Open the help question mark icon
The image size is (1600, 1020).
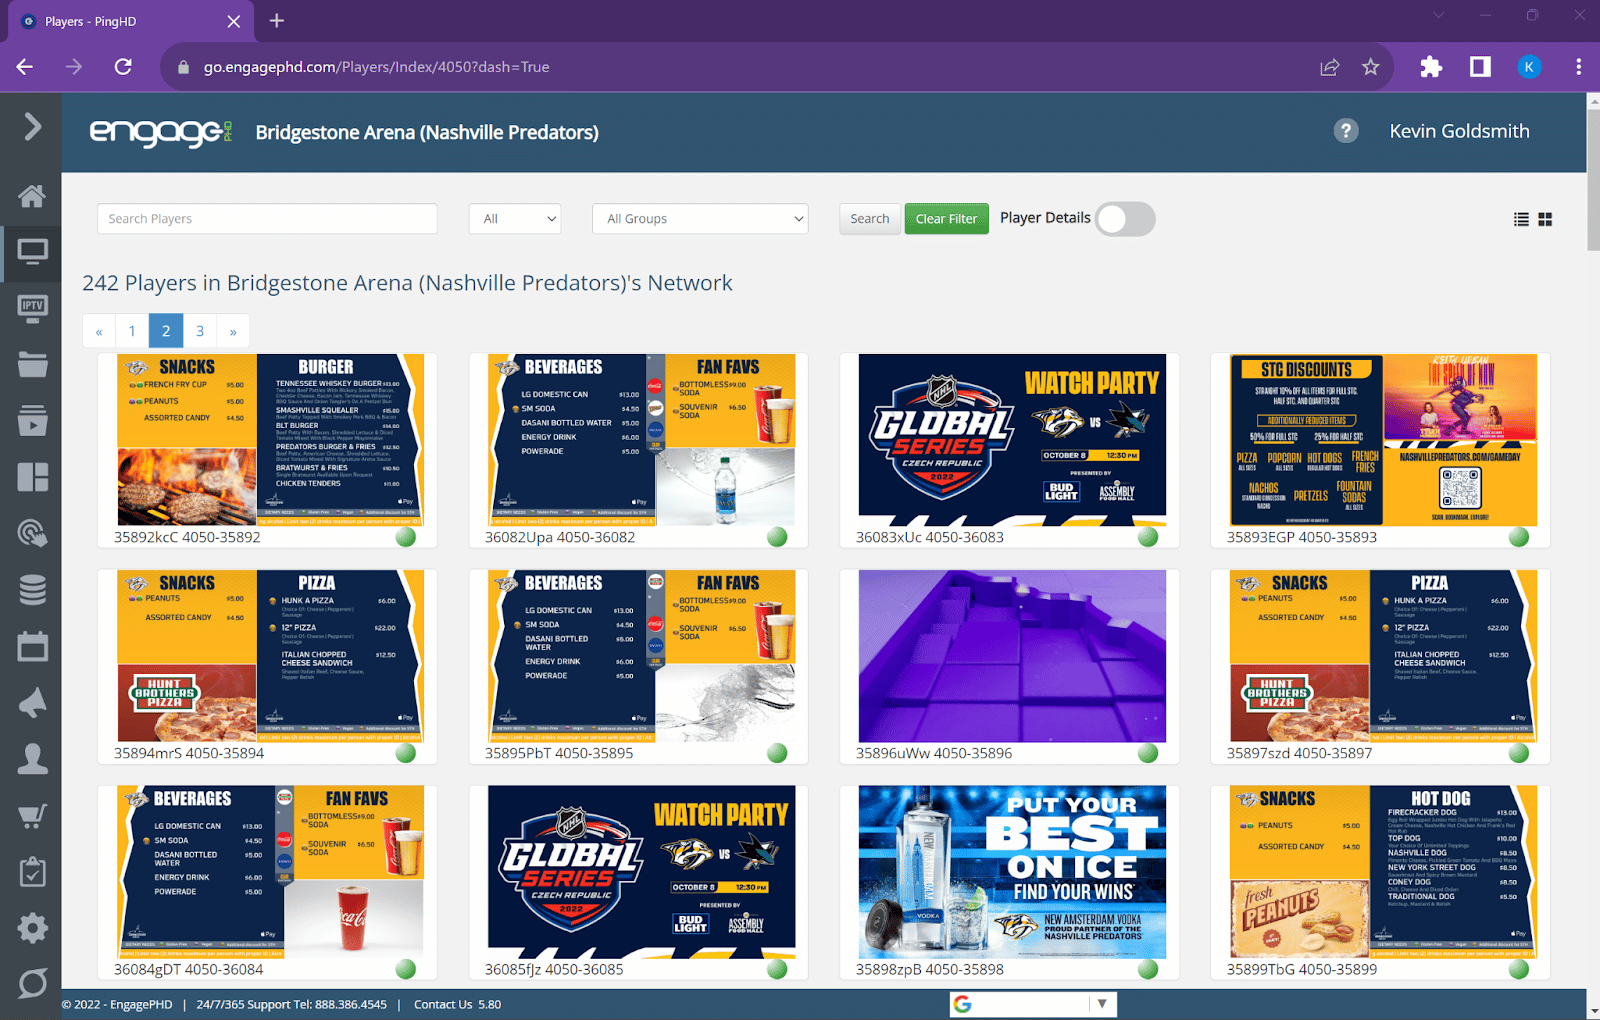[1346, 131]
